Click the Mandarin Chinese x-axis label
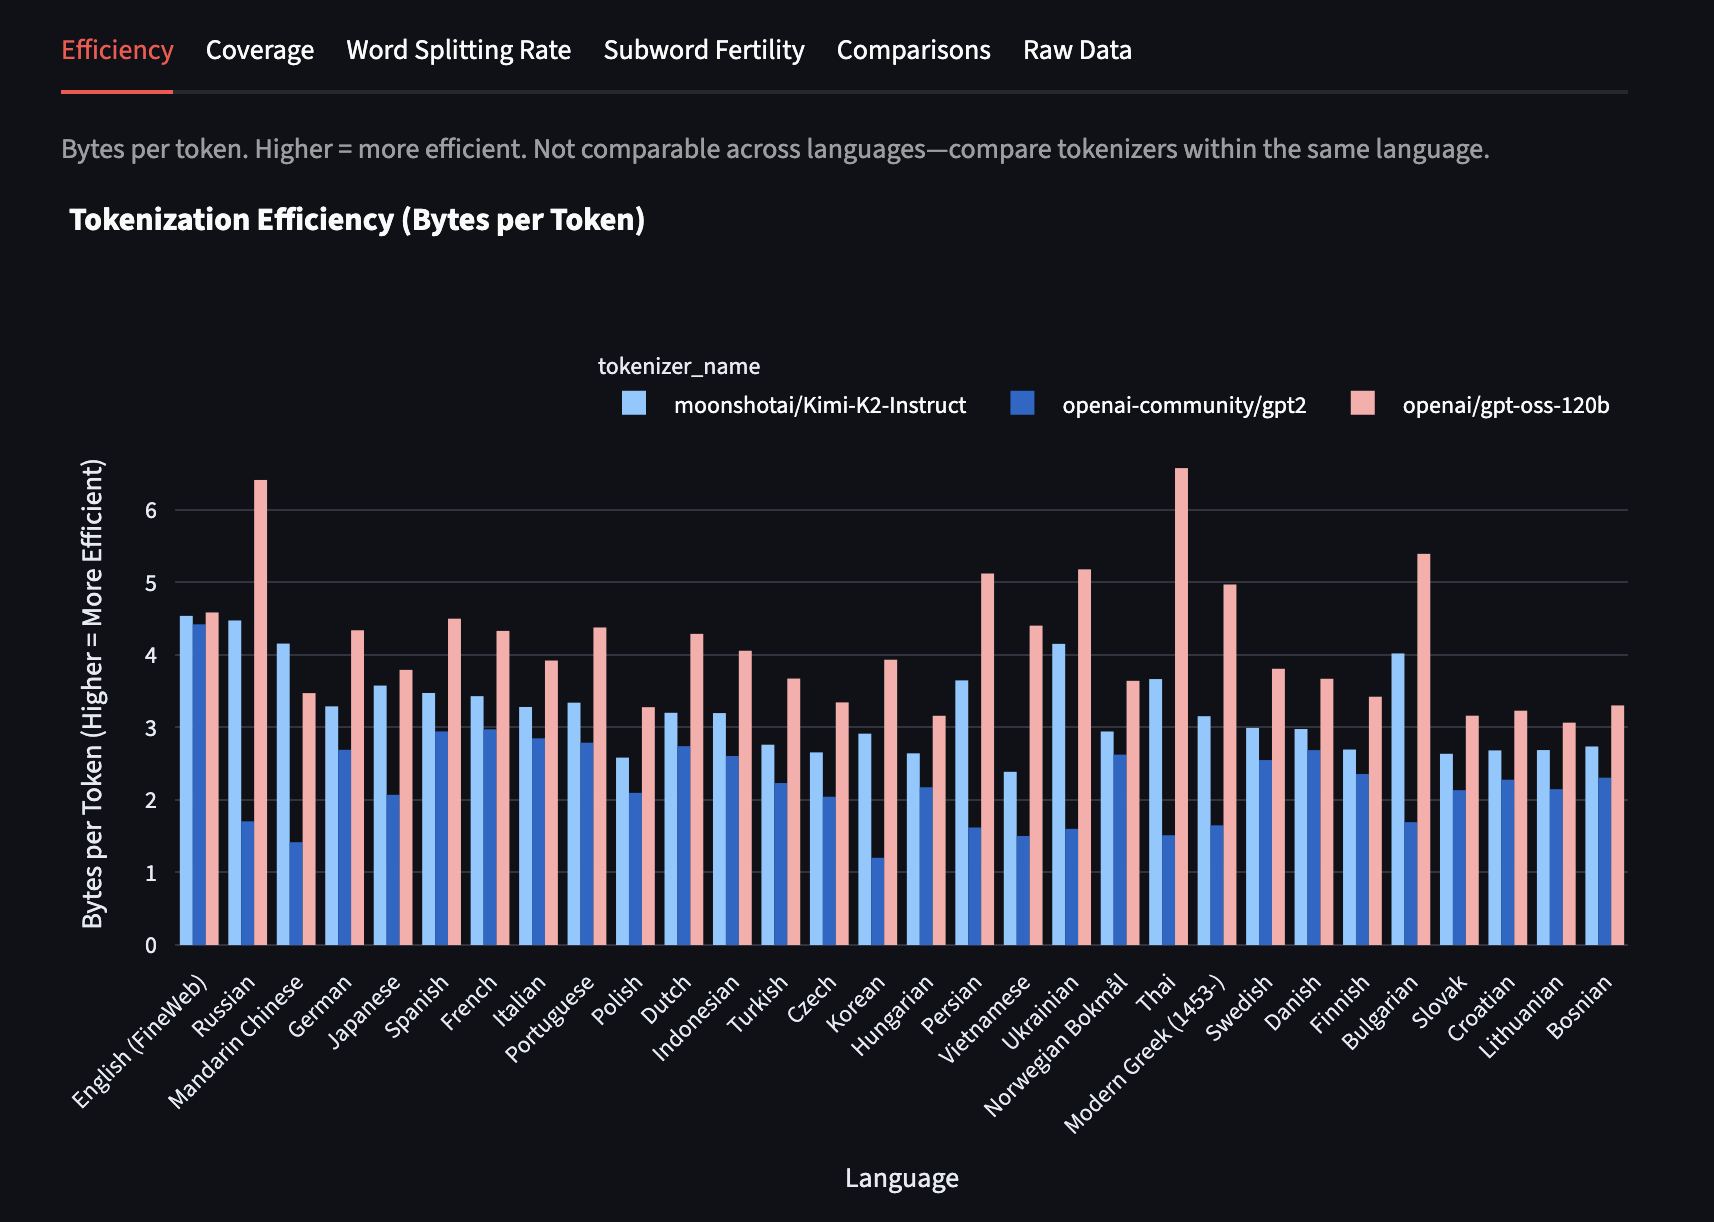 pos(236,1043)
